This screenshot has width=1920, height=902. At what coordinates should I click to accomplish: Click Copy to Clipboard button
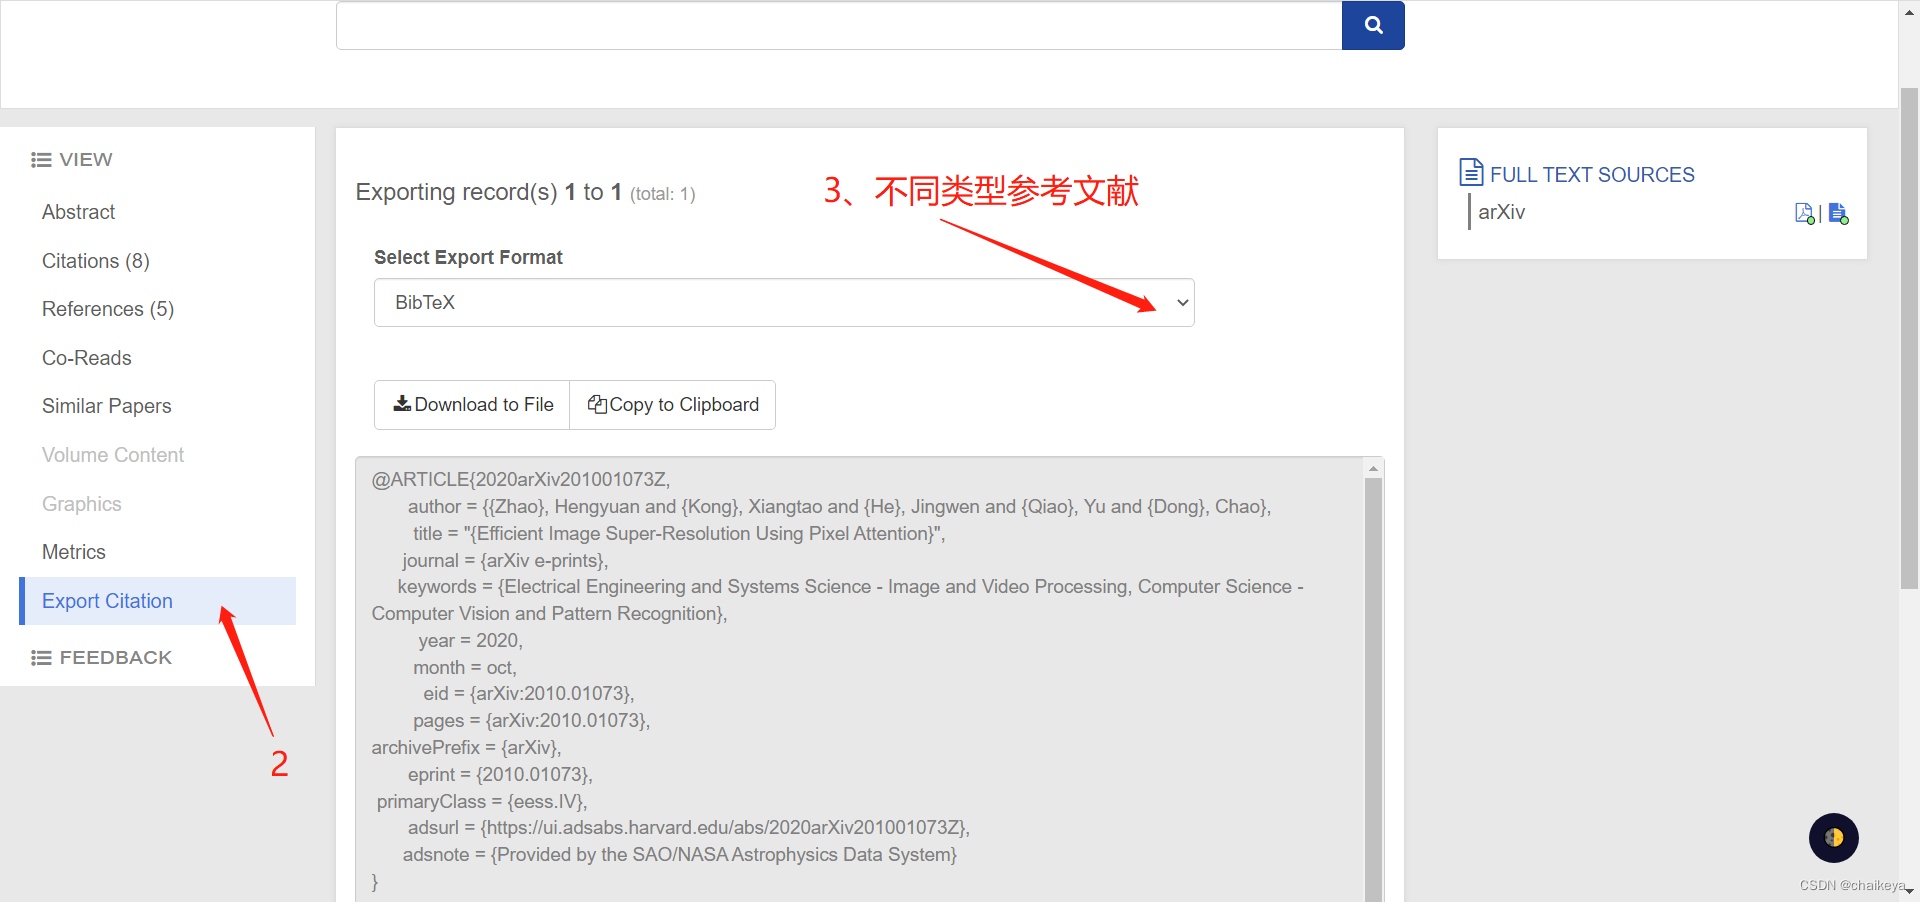(673, 405)
